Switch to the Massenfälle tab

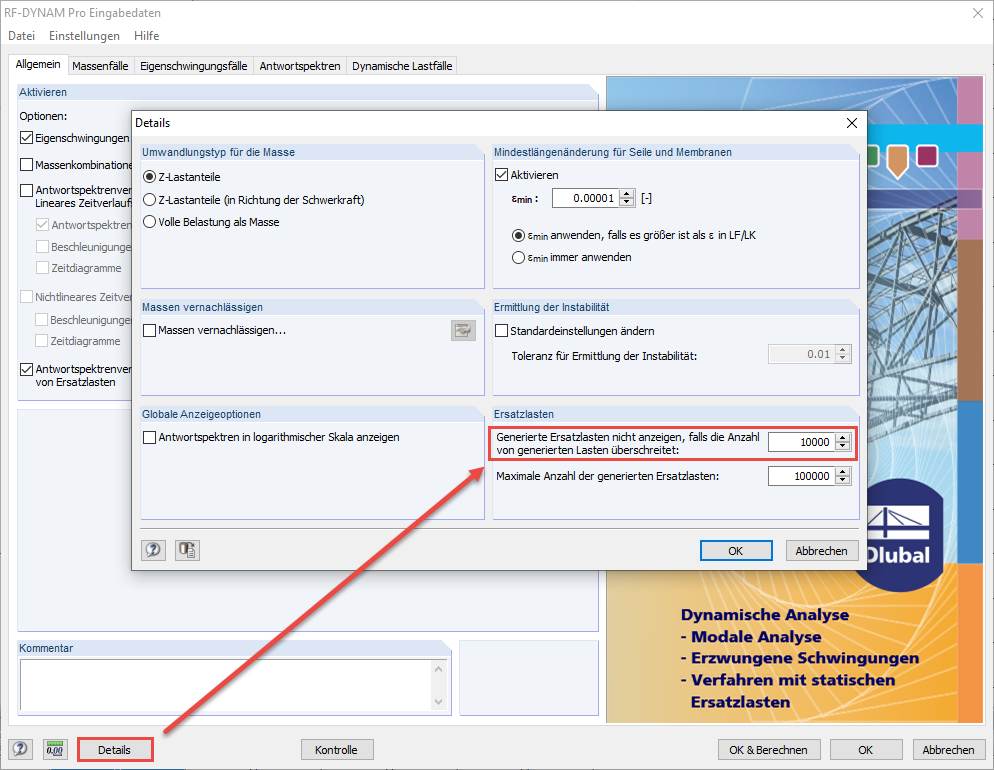100,66
